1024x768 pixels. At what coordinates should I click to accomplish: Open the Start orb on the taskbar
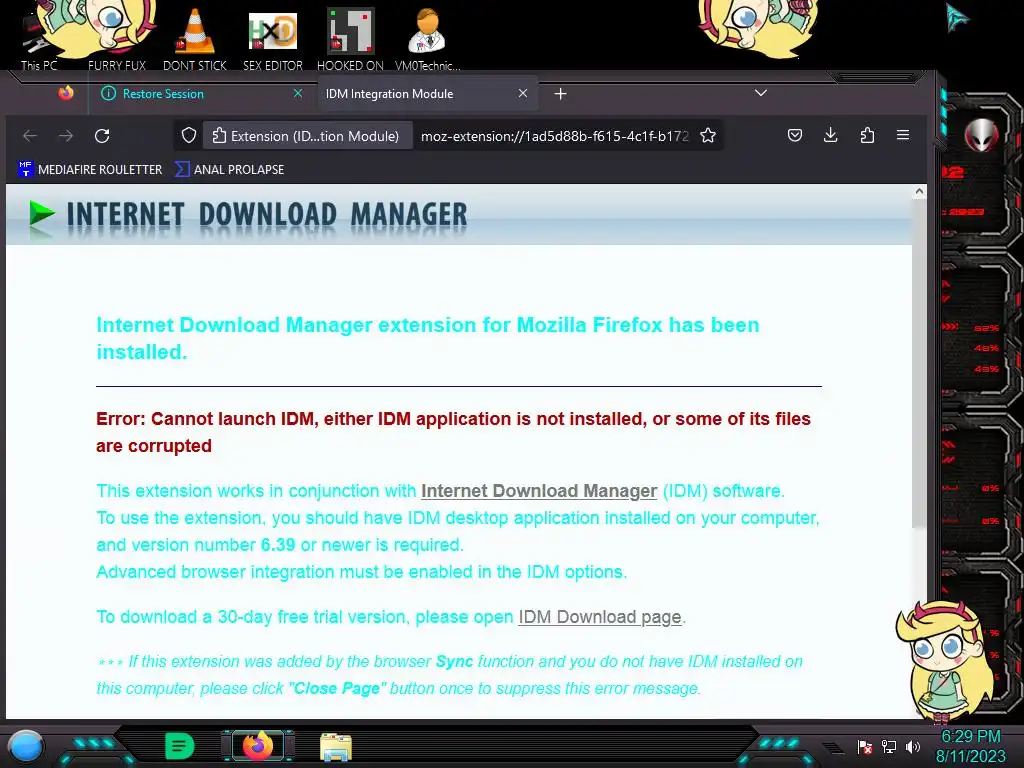click(26, 747)
